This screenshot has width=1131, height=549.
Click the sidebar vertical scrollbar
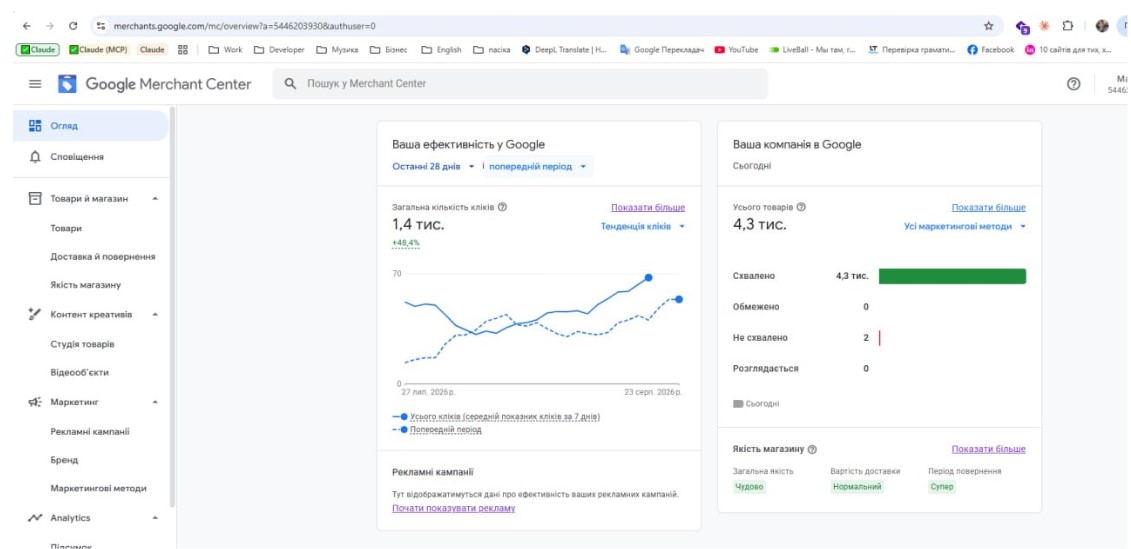point(172,307)
